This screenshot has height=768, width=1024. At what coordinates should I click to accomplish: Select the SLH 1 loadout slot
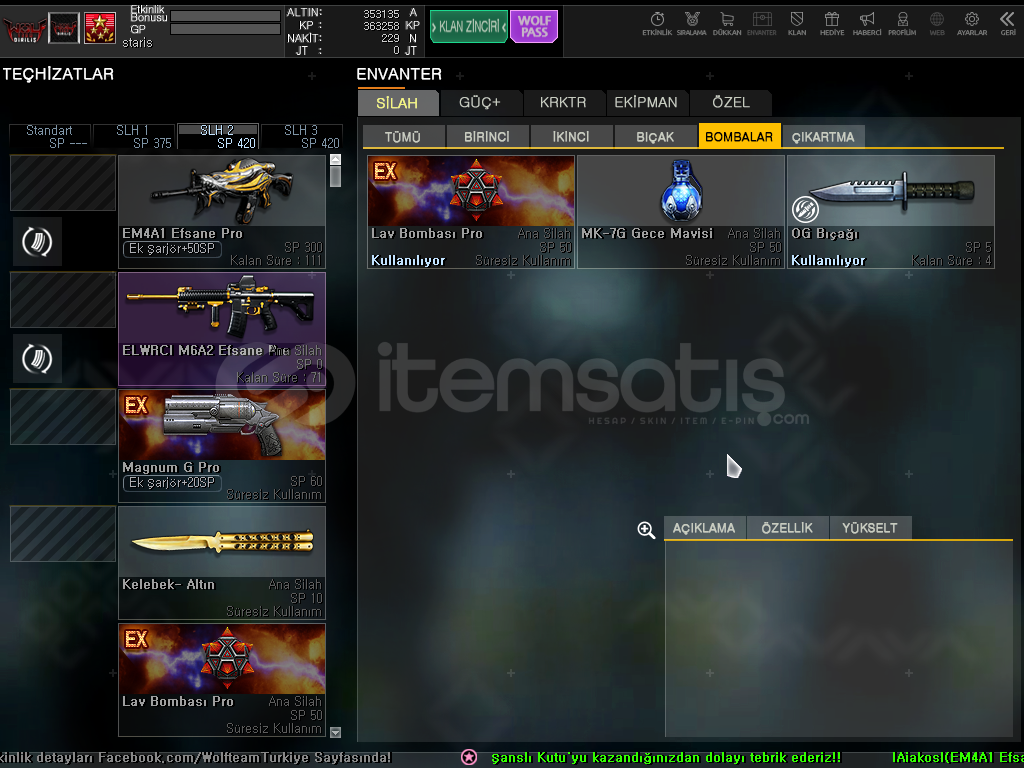coord(133,137)
